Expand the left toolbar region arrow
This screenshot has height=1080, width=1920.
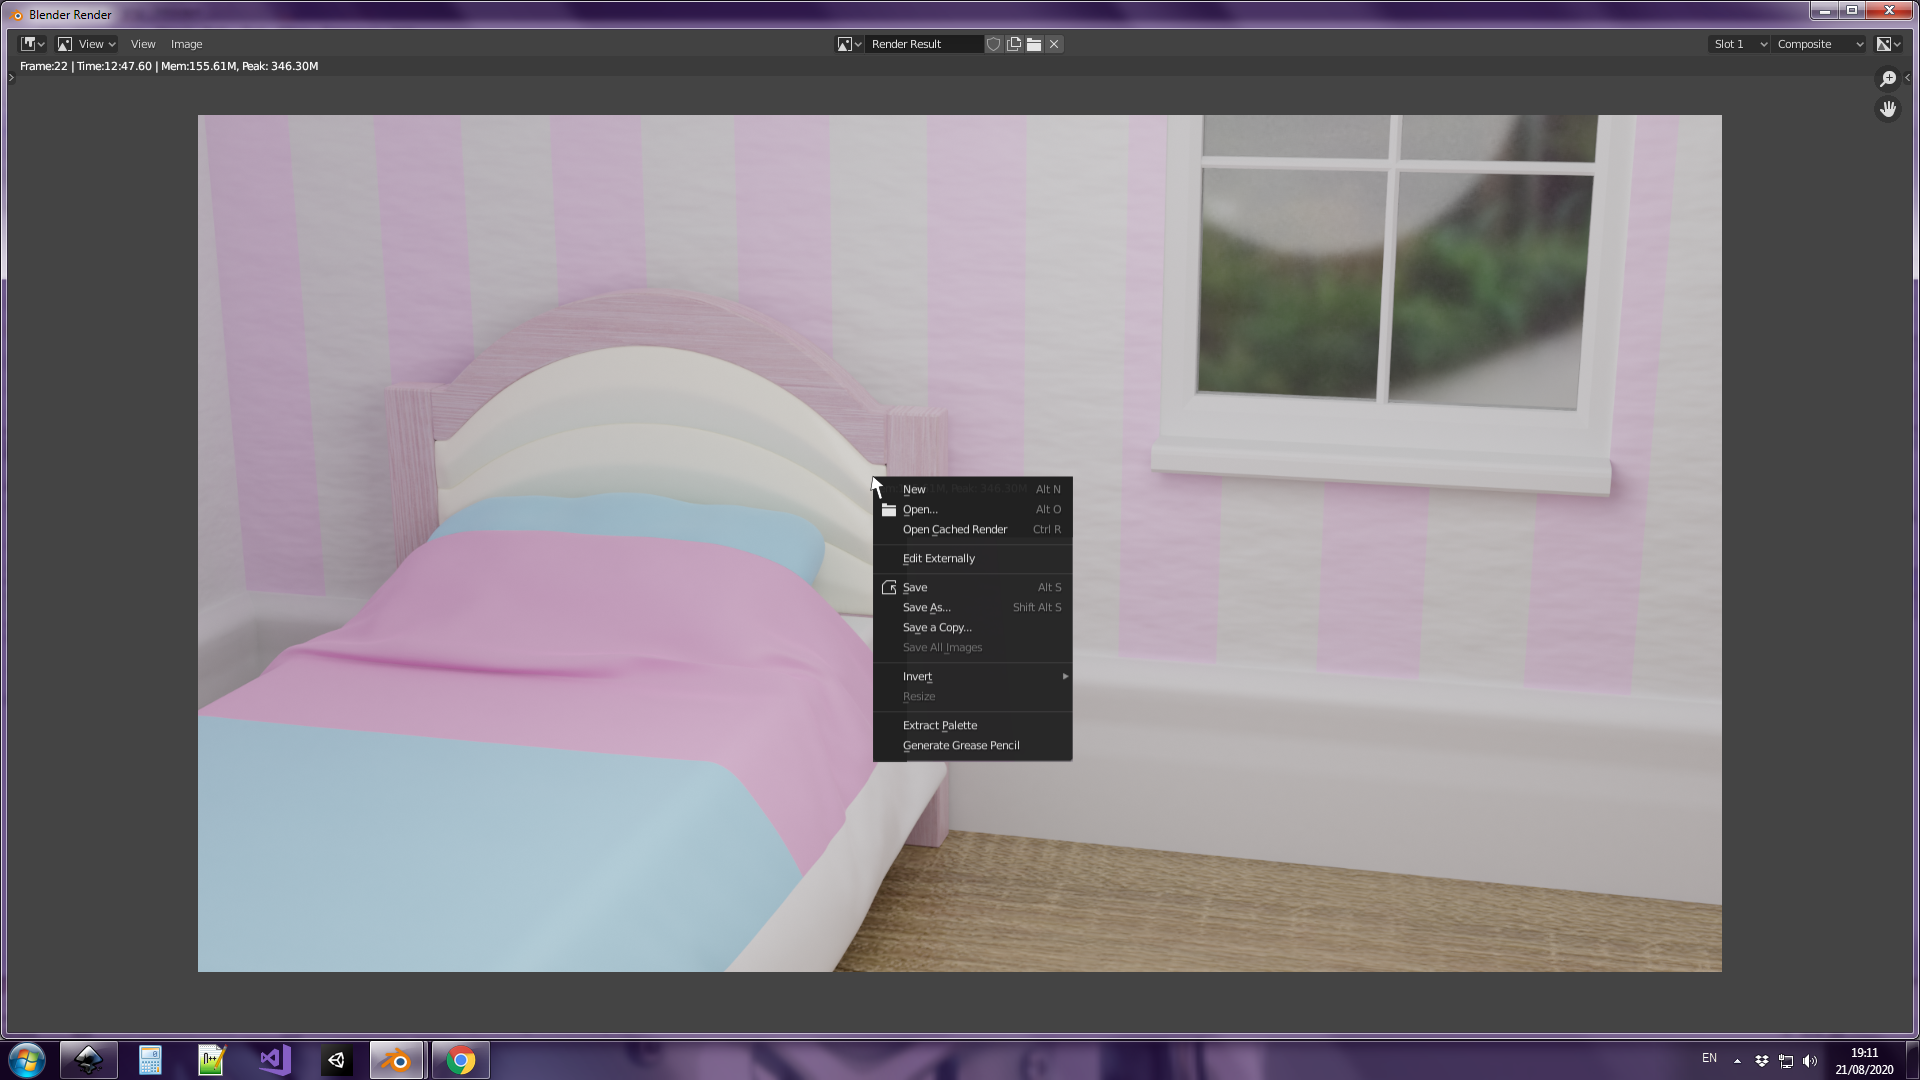click(x=11, y=78)
